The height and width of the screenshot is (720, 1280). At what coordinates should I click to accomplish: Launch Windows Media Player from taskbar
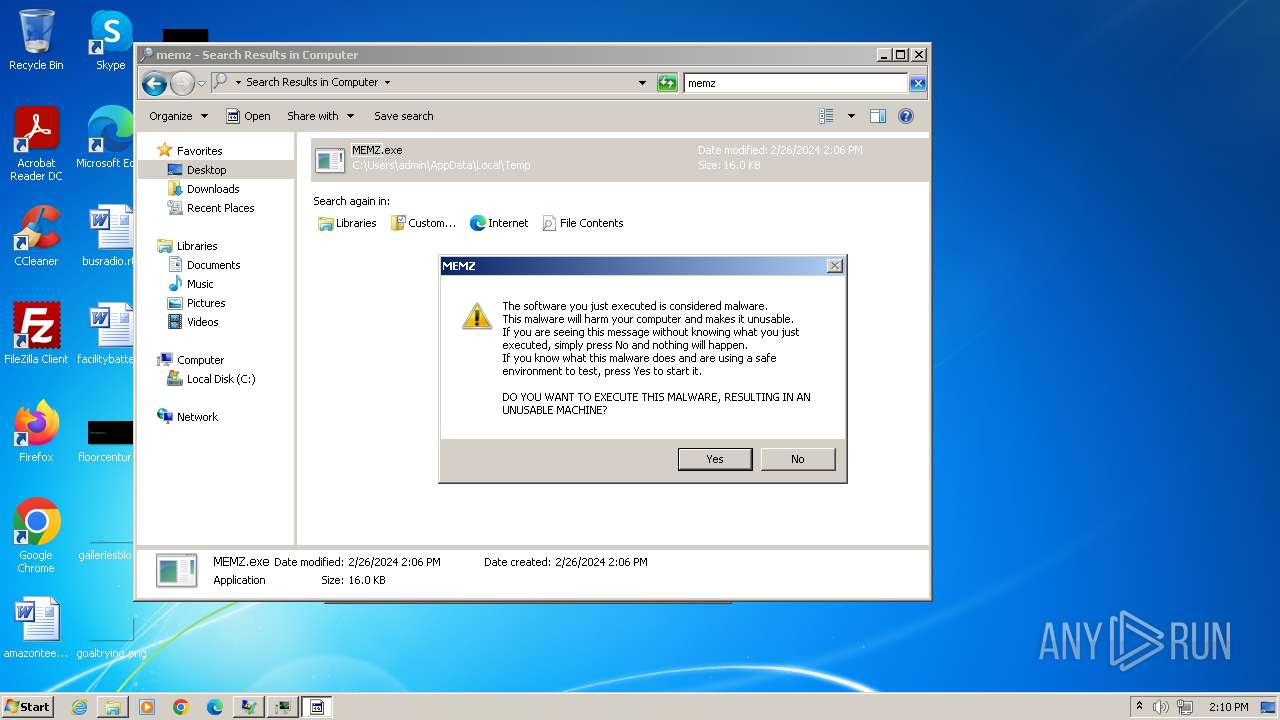(147, 707)
